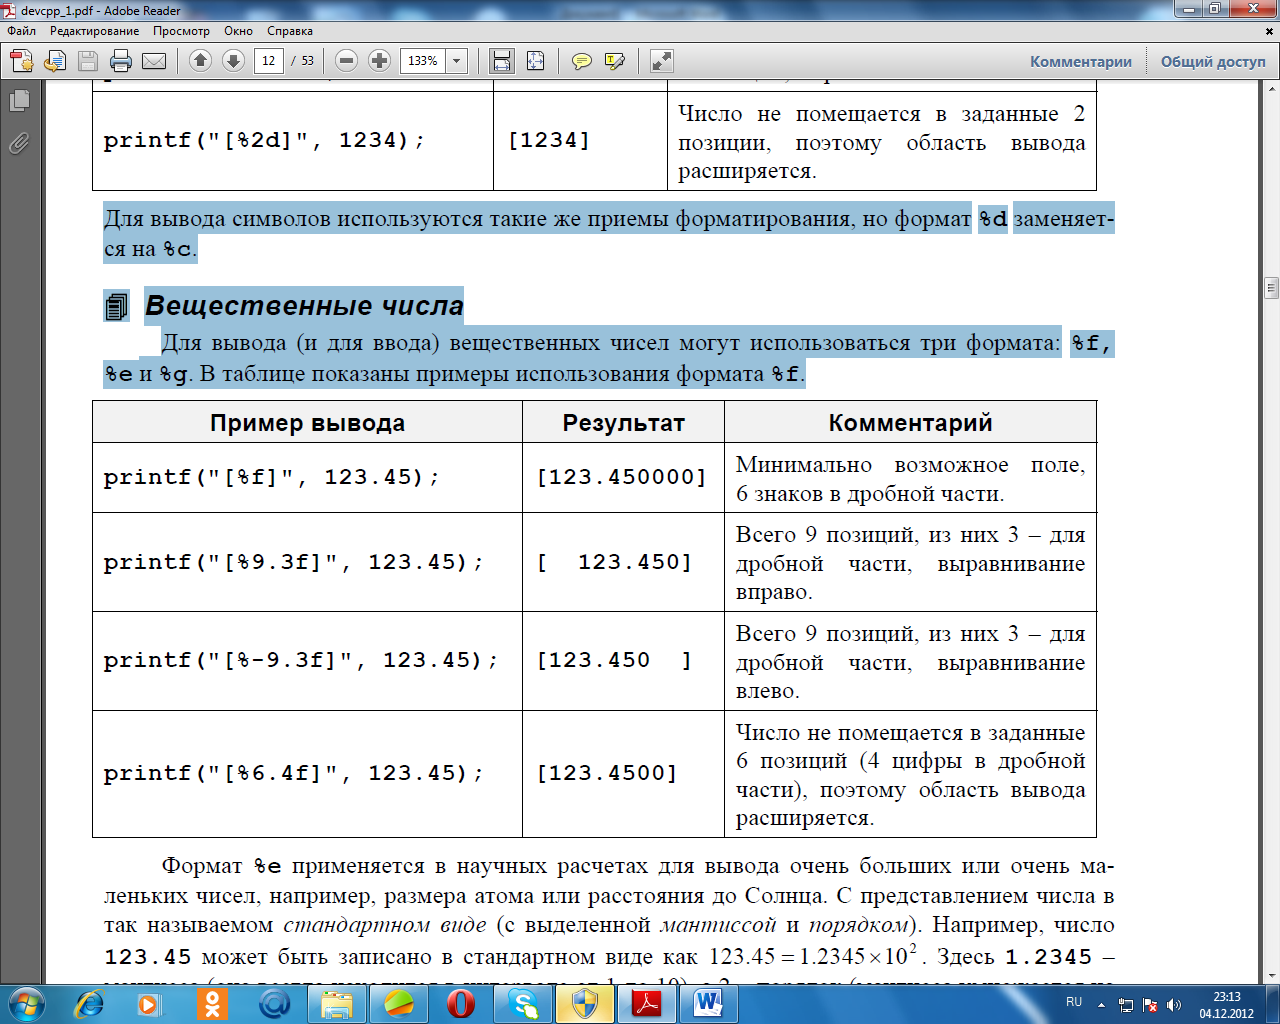Click the Adobe Reader taskbar button
Screen dimensions: 1280x1024
pos(647,1003)
